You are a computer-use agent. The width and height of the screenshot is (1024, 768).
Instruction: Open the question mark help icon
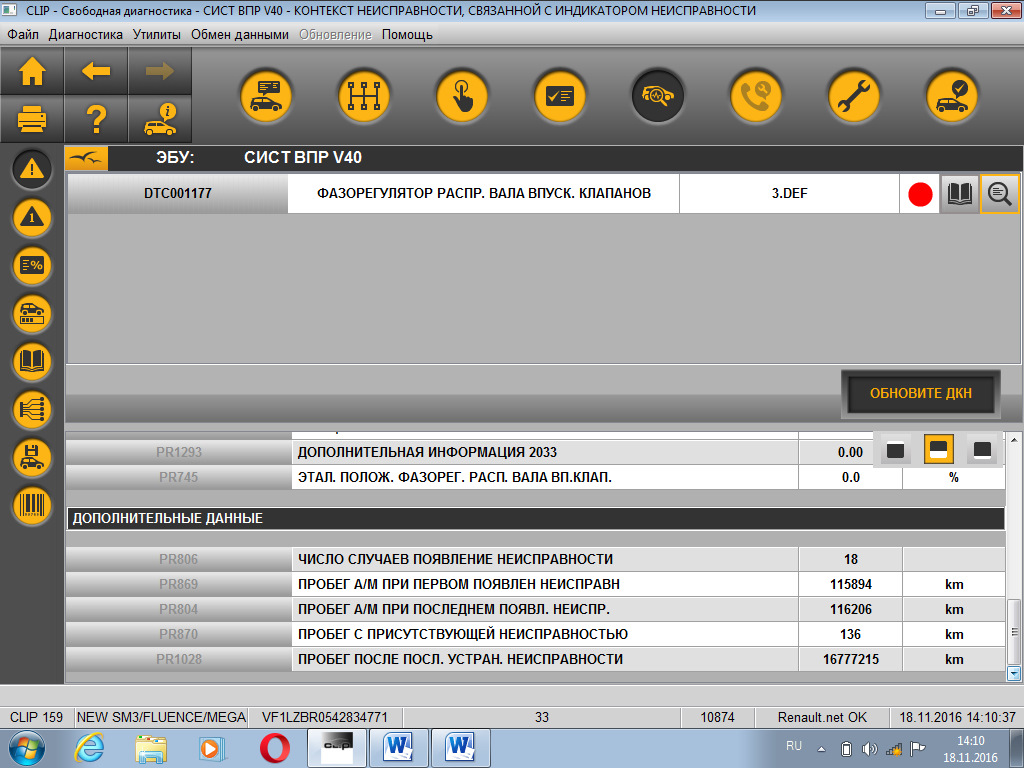(x=96, y=119)
